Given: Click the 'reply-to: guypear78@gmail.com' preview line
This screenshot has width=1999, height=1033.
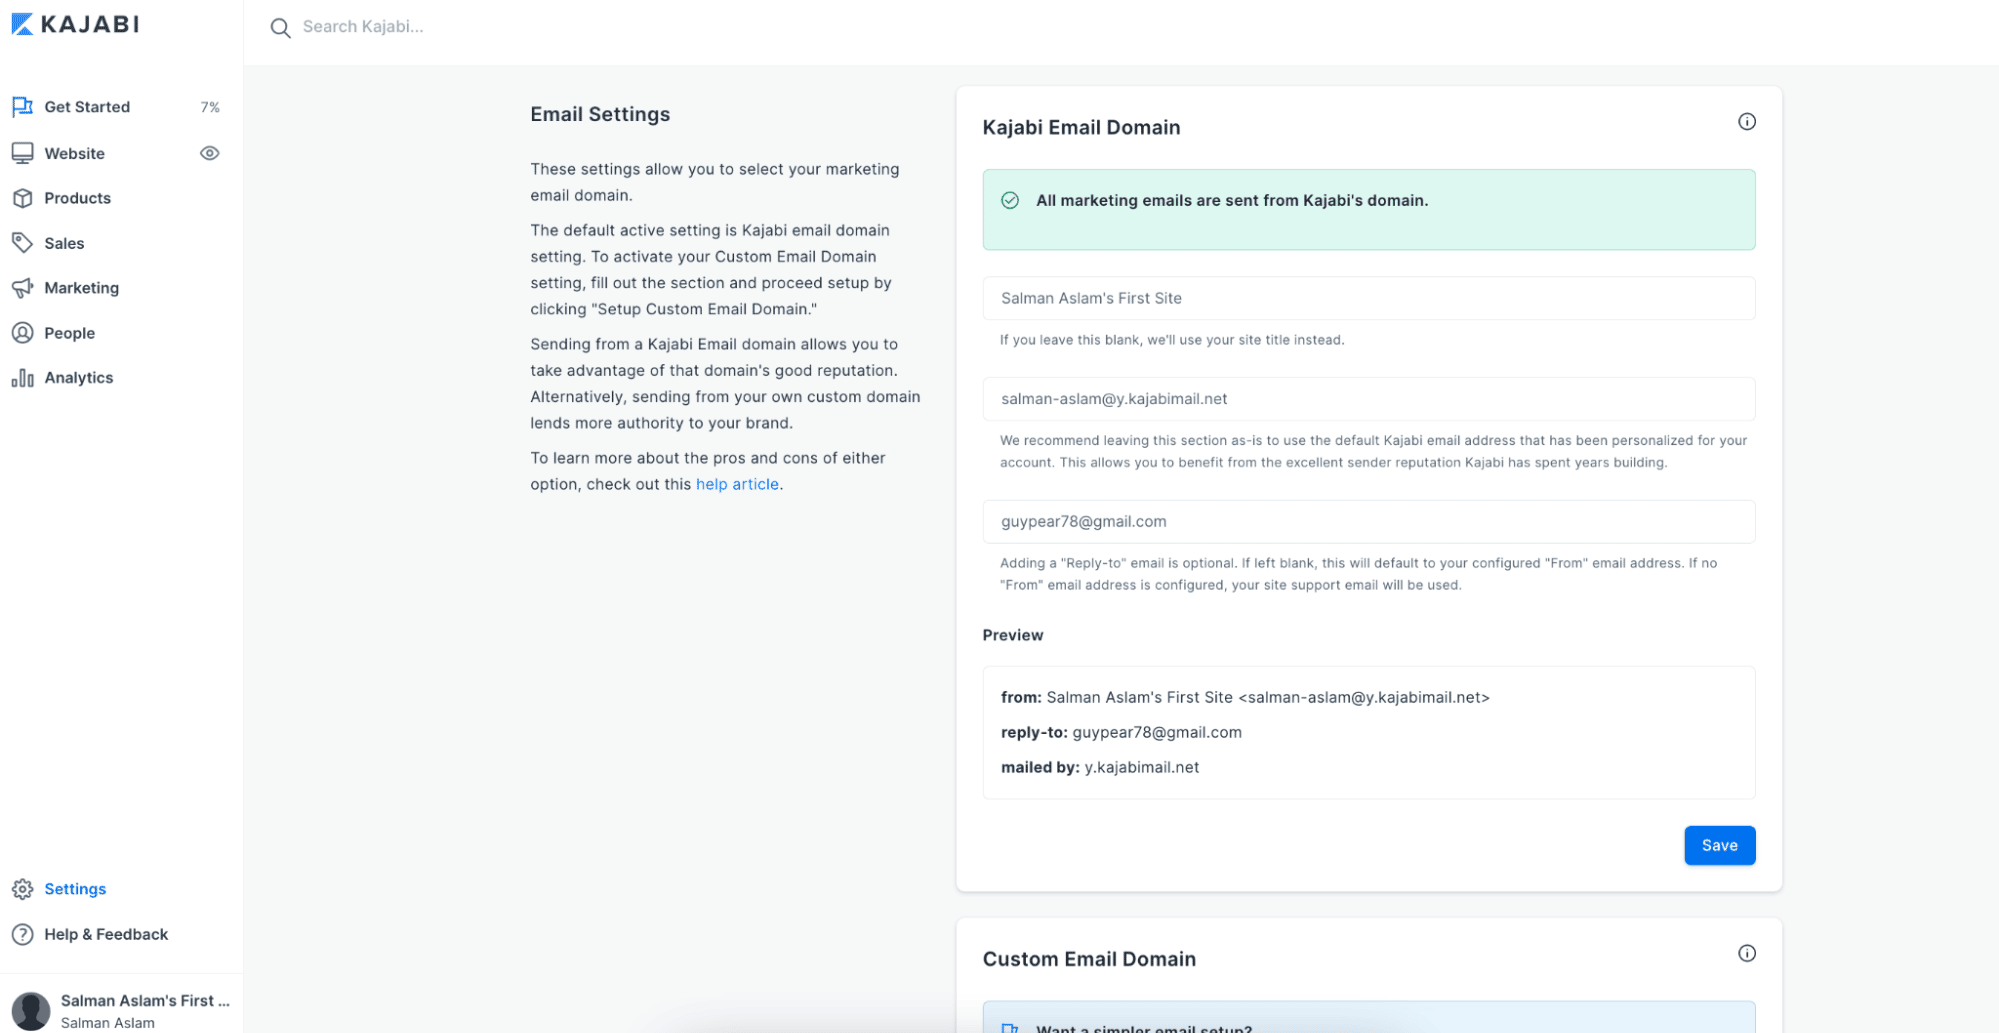Looking at the screenshot, I should click(x=1121, y=733).
